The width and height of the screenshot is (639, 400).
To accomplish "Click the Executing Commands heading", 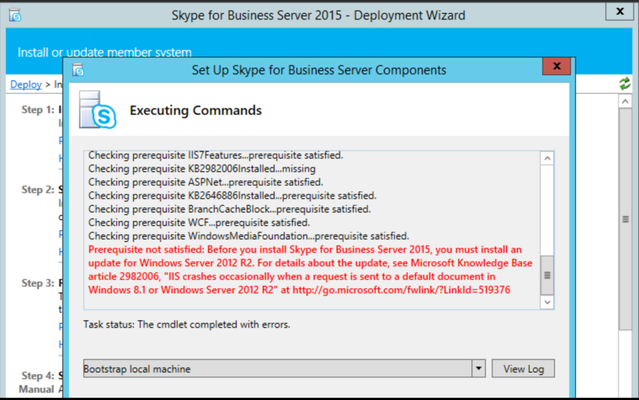I will click(196, 110).
